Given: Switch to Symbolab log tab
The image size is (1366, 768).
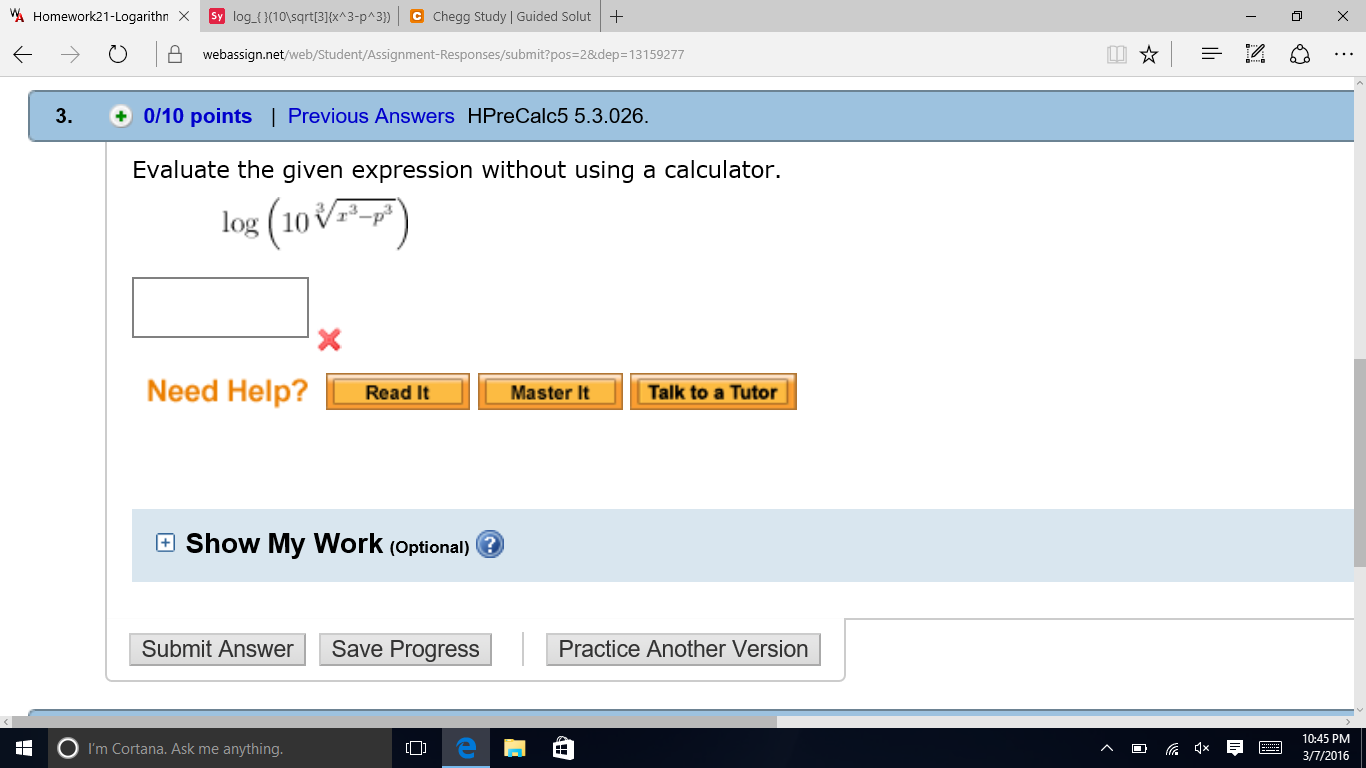Looking at the screenshot, I should (299, 16).
